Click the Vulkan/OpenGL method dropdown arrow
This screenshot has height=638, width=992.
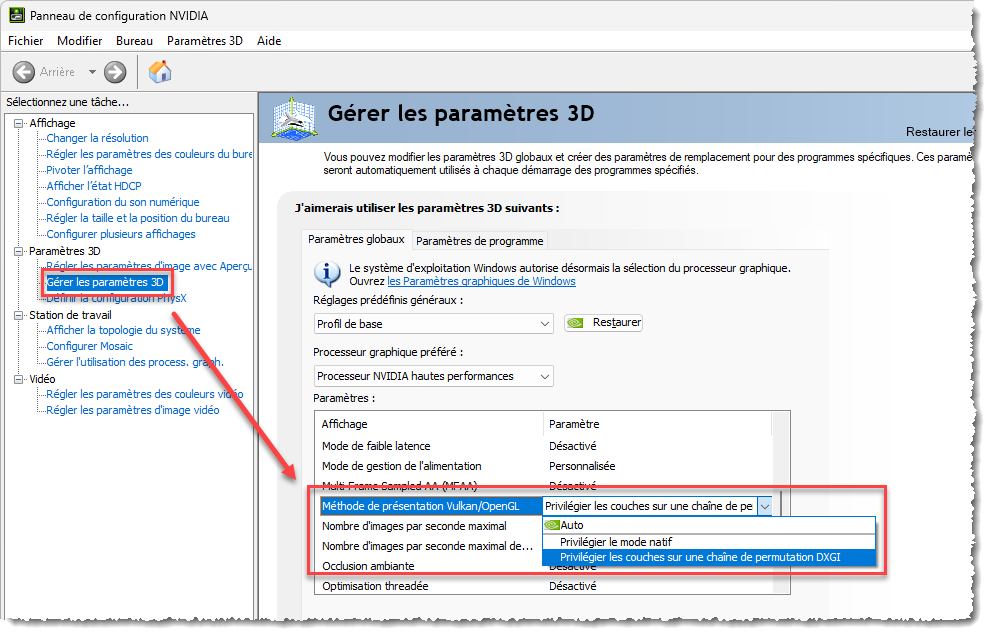click(765, 506)
